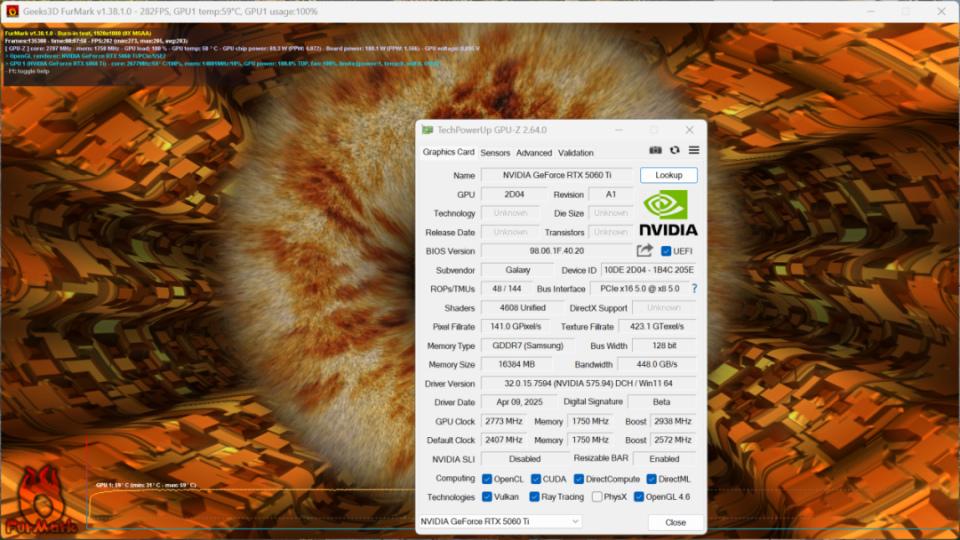Click the GPU-Z screenshot camera icon

(655, 150)
